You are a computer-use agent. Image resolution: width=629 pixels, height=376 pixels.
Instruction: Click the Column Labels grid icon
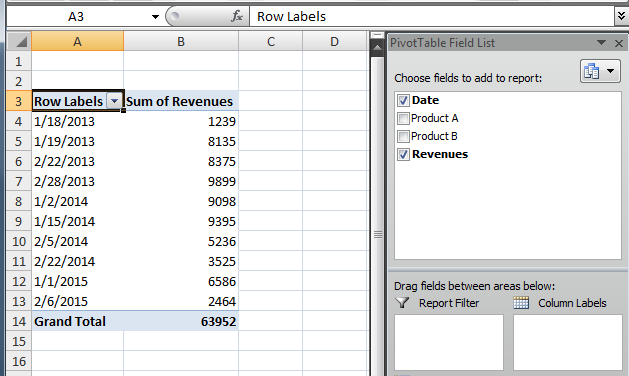521,303
